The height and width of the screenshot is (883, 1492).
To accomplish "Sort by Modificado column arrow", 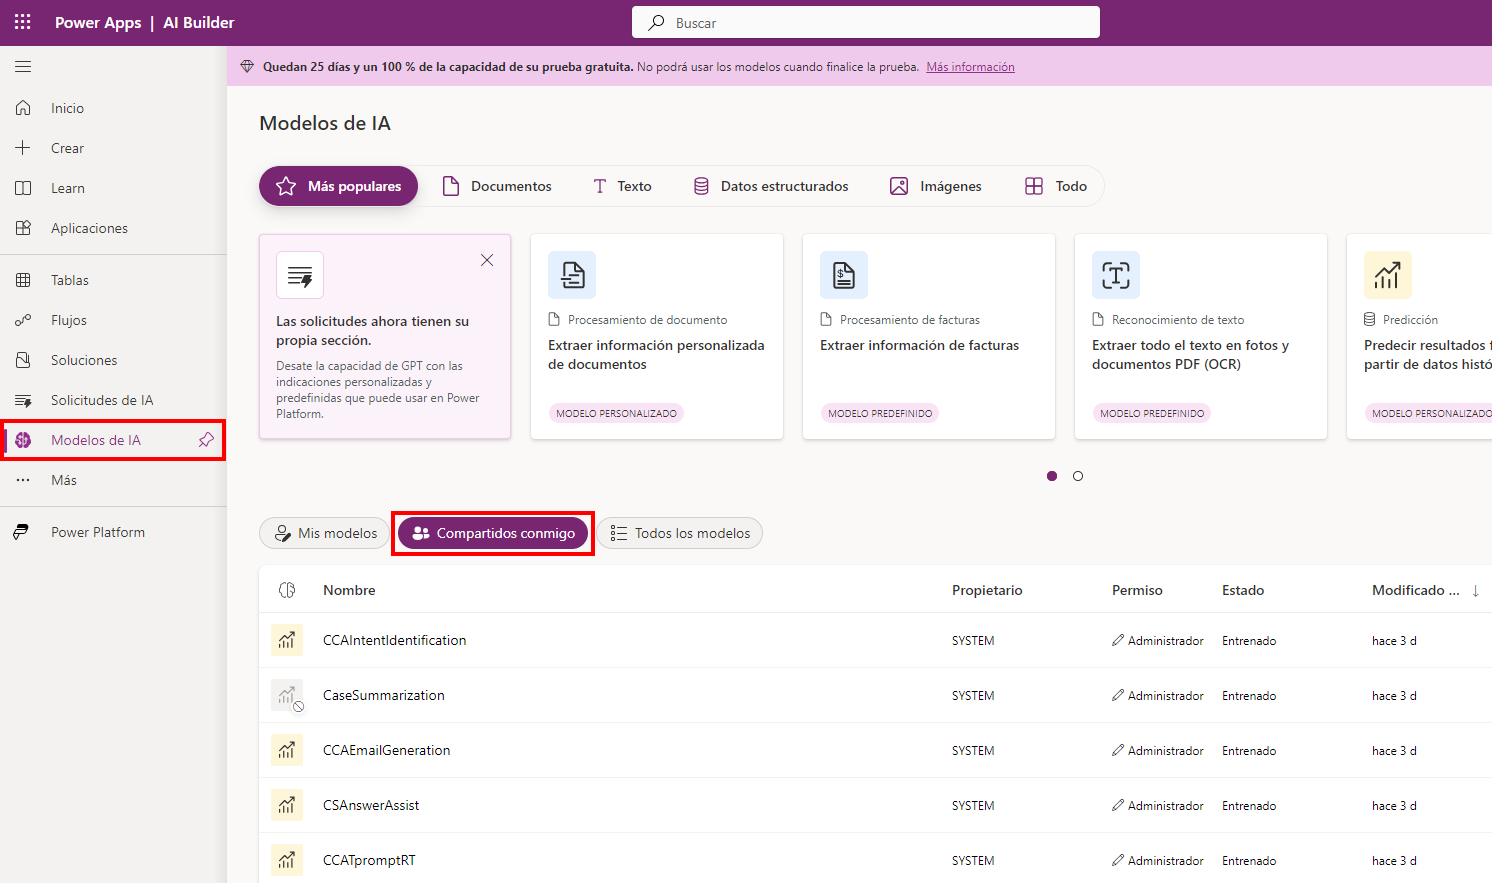I will [x=1475, y=590].
